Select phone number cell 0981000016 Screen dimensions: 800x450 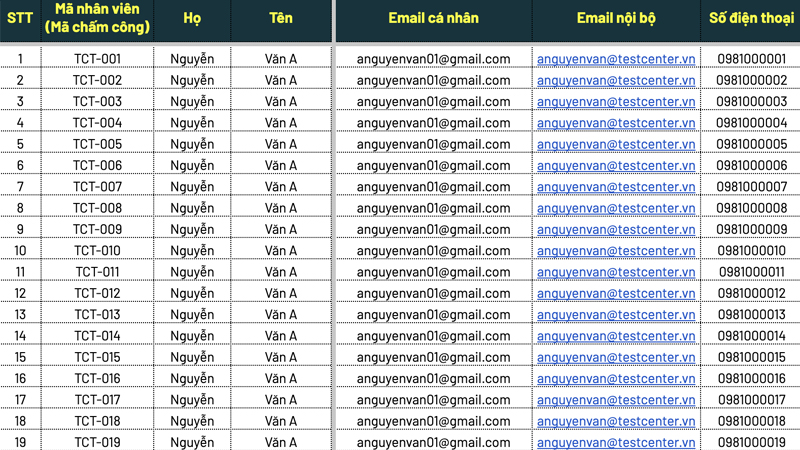(x=751, y=379)
